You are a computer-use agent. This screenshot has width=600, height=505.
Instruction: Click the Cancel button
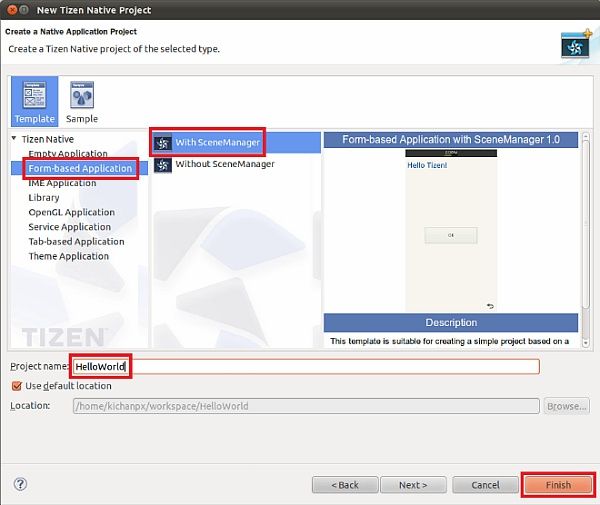[485, 485]
